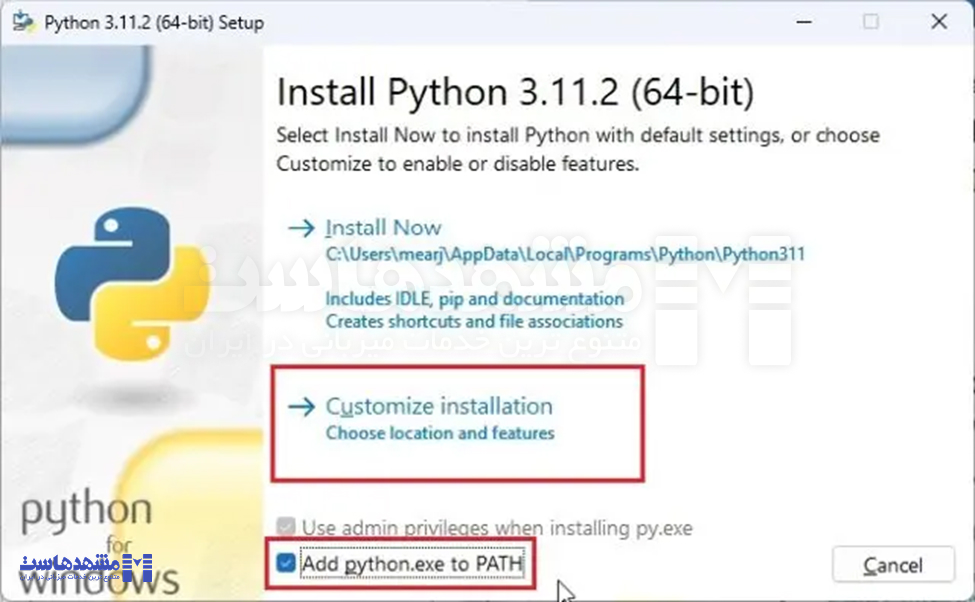Click 'Includes IDLE, pip and documentation' text

[x=475, y=299]
